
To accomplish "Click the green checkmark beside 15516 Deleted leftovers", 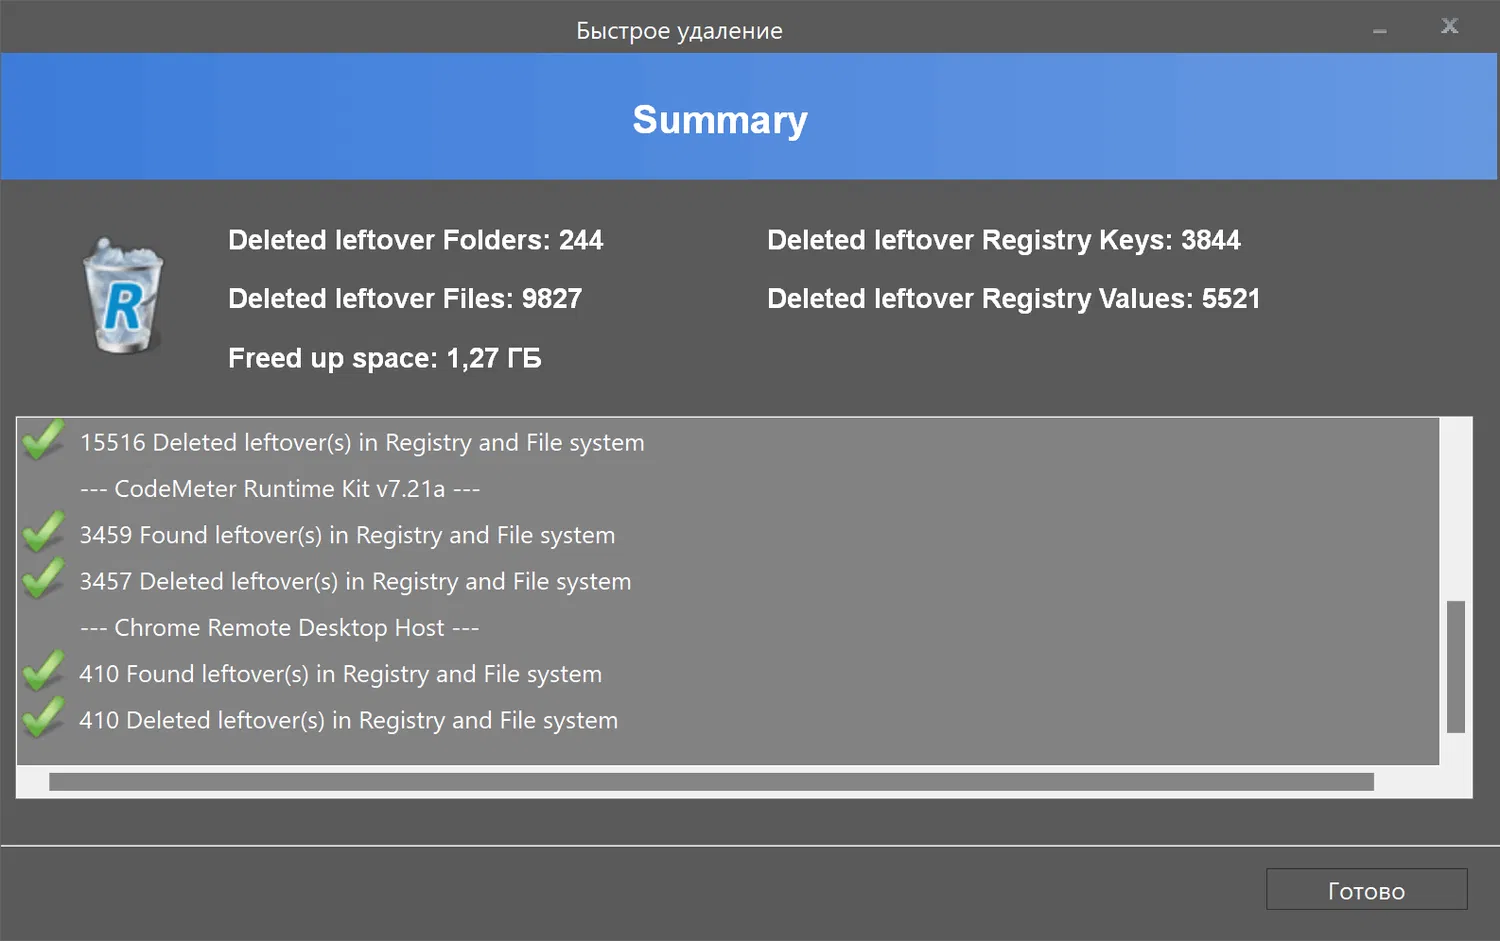I will pos(43,440).
